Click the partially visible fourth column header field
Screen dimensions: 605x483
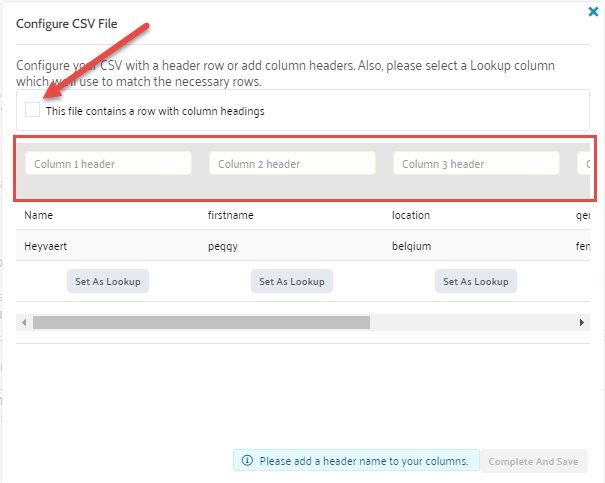584,164
